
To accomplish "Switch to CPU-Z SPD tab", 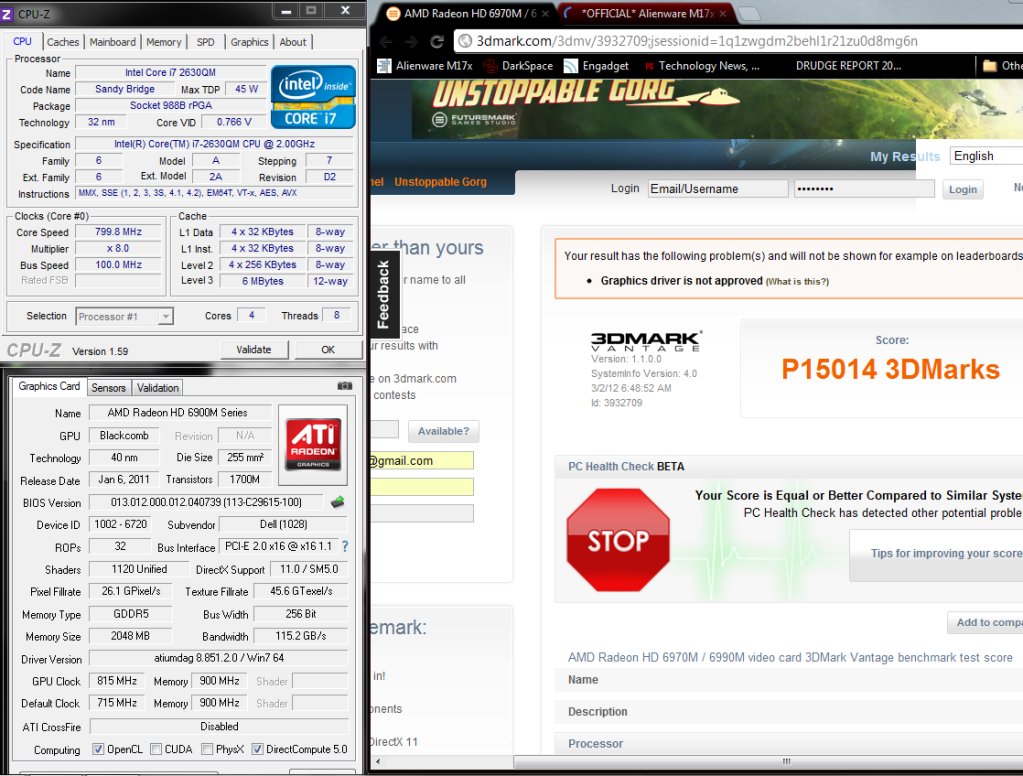I will pyautogui.click(x=206, y=42).
